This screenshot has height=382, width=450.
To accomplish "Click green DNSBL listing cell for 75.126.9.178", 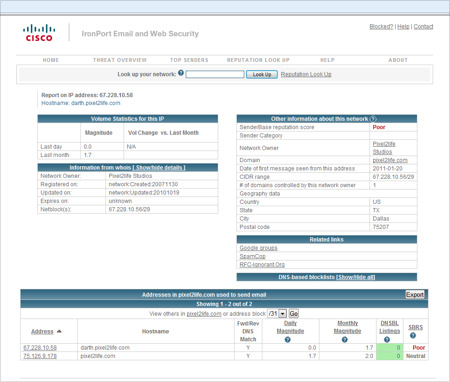I will pyautogui.click(x=390, y=356).
